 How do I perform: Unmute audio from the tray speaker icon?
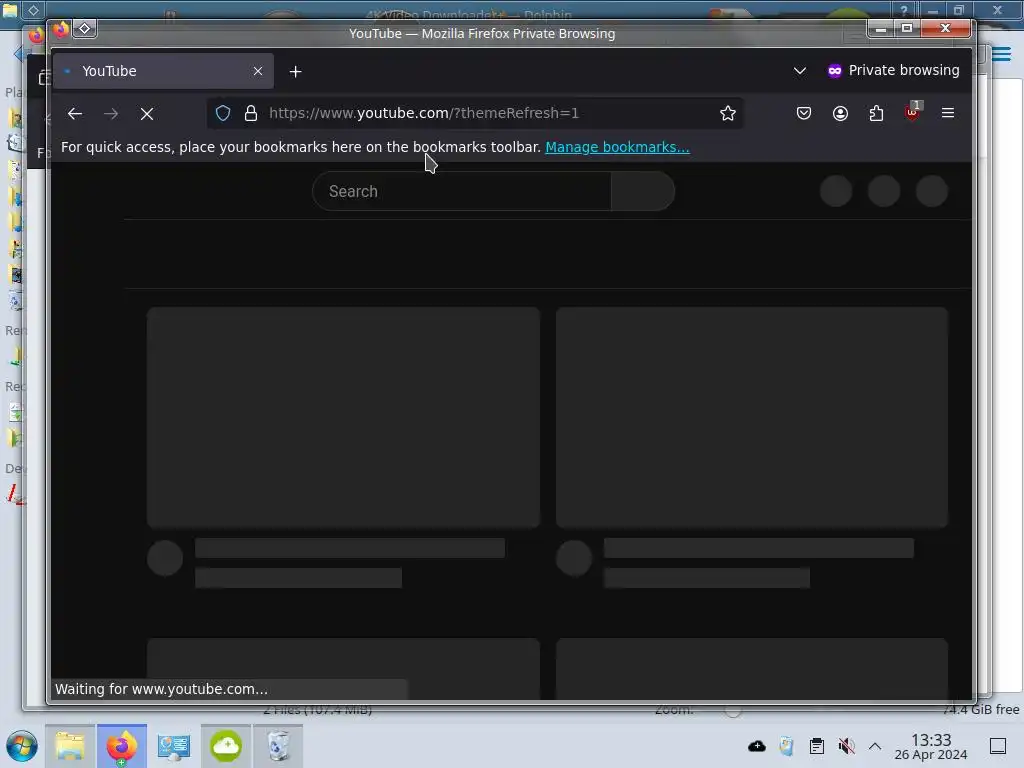(846, 746)
